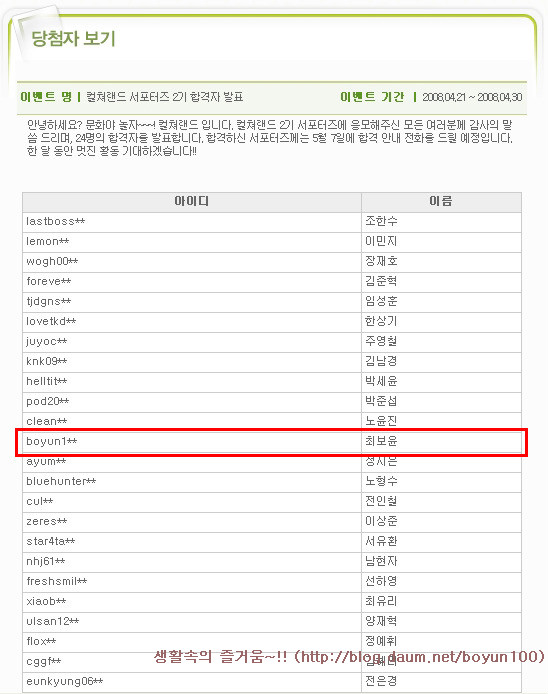548x694 pixels.
Task: Select the event name 컬쳐랜드 서포터즈 2기 합격자 발표
Action: point(164,96)
